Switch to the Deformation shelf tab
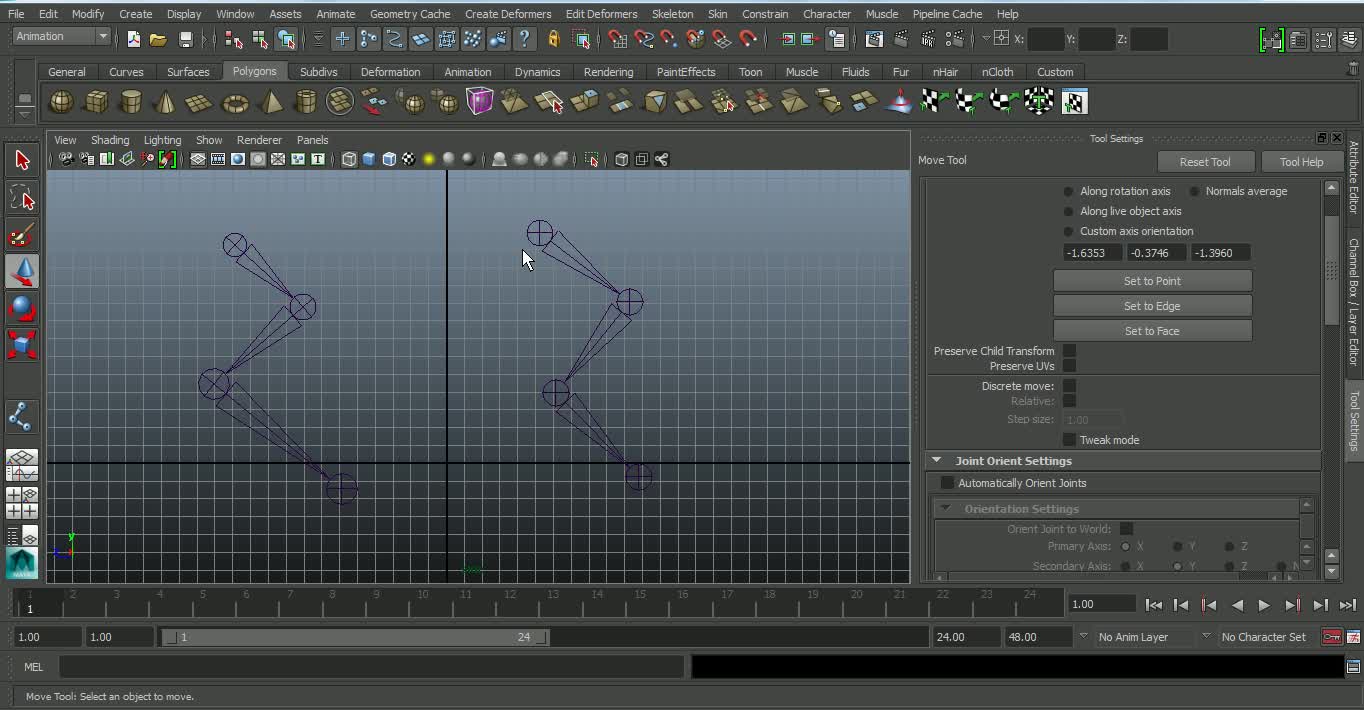The image size is (1364, 710). click(x=390, y=72)
